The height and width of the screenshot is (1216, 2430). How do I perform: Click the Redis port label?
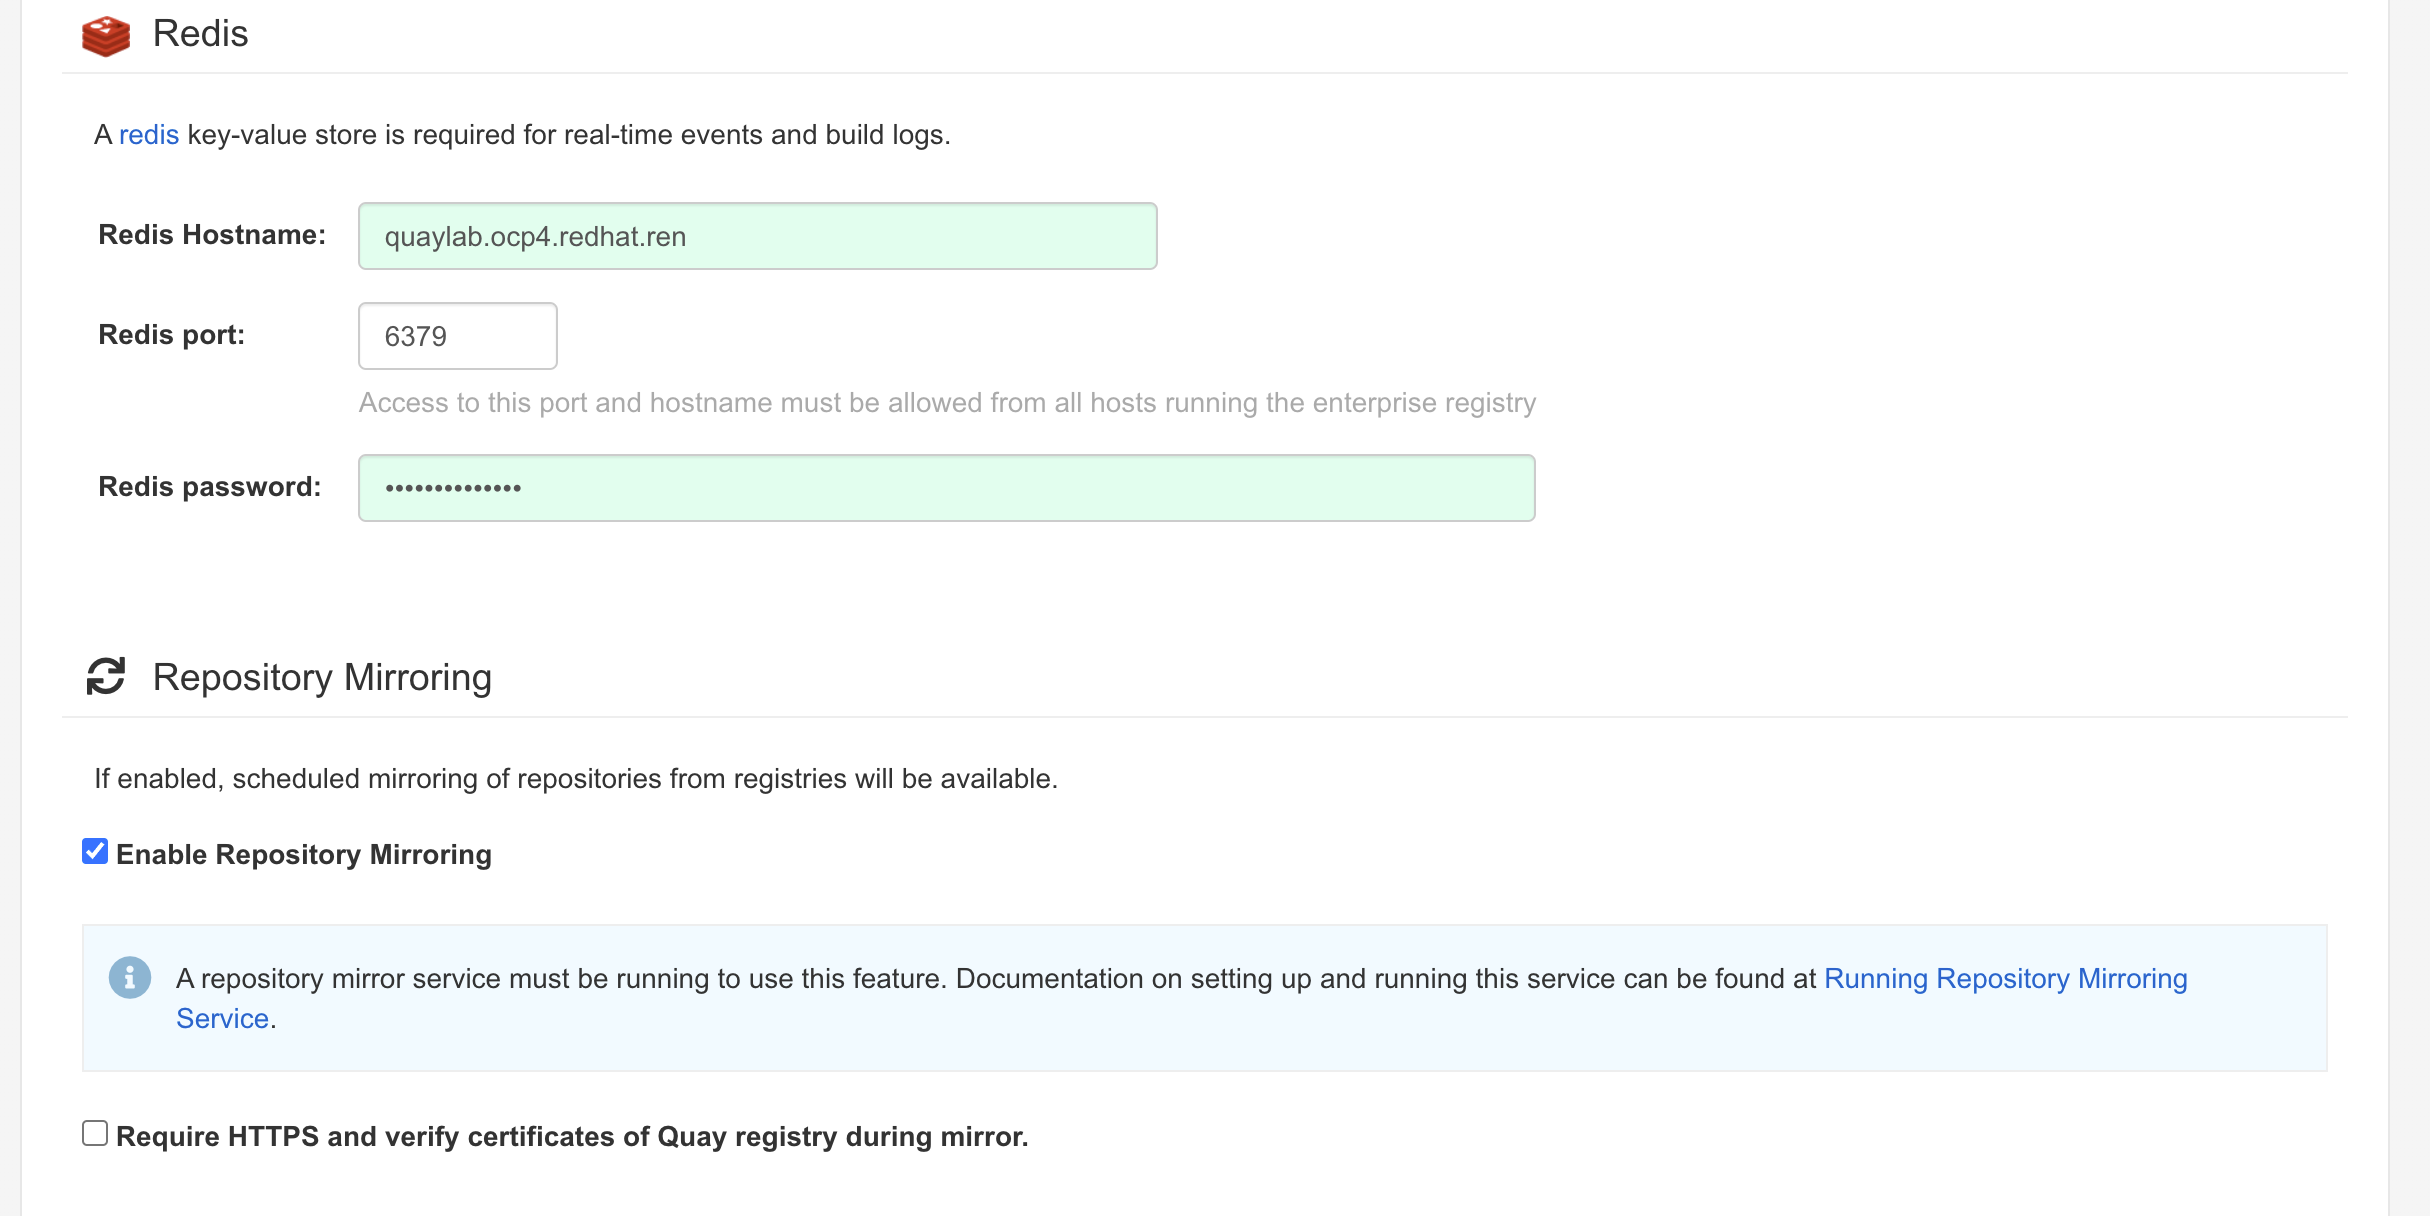[171, 335]
